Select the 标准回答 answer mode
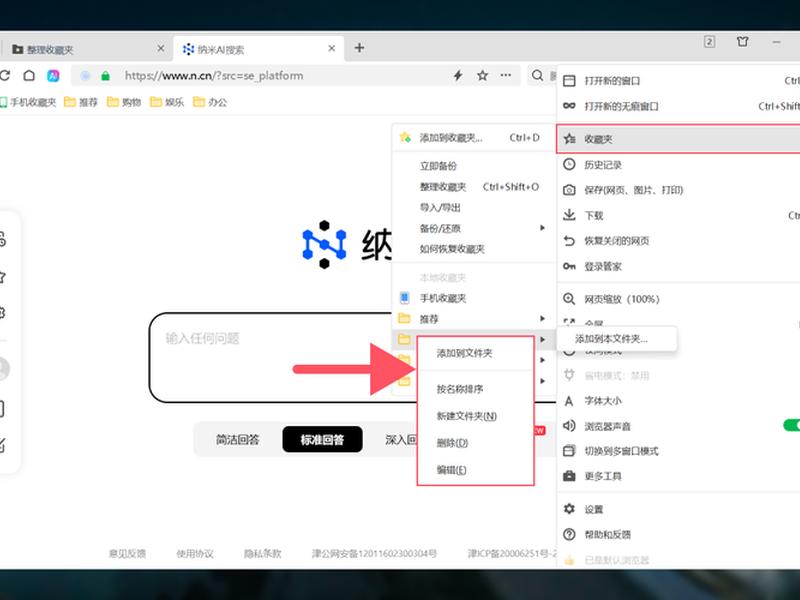The height and width of the screenshot is (600, 800). (322, 440)
